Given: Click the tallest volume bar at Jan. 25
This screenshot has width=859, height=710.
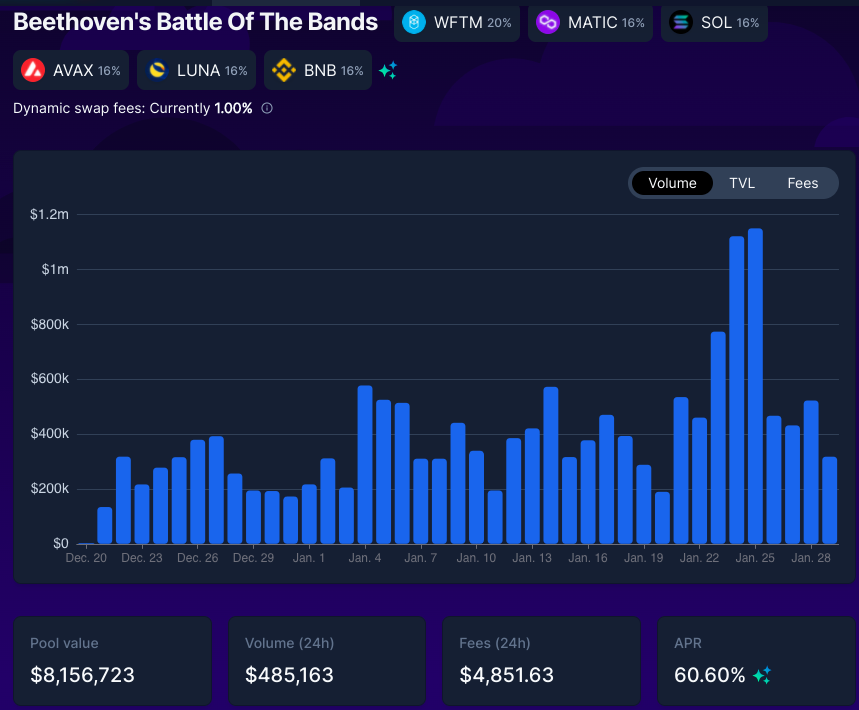Looking at the screenshot, I should pos(755,386).
